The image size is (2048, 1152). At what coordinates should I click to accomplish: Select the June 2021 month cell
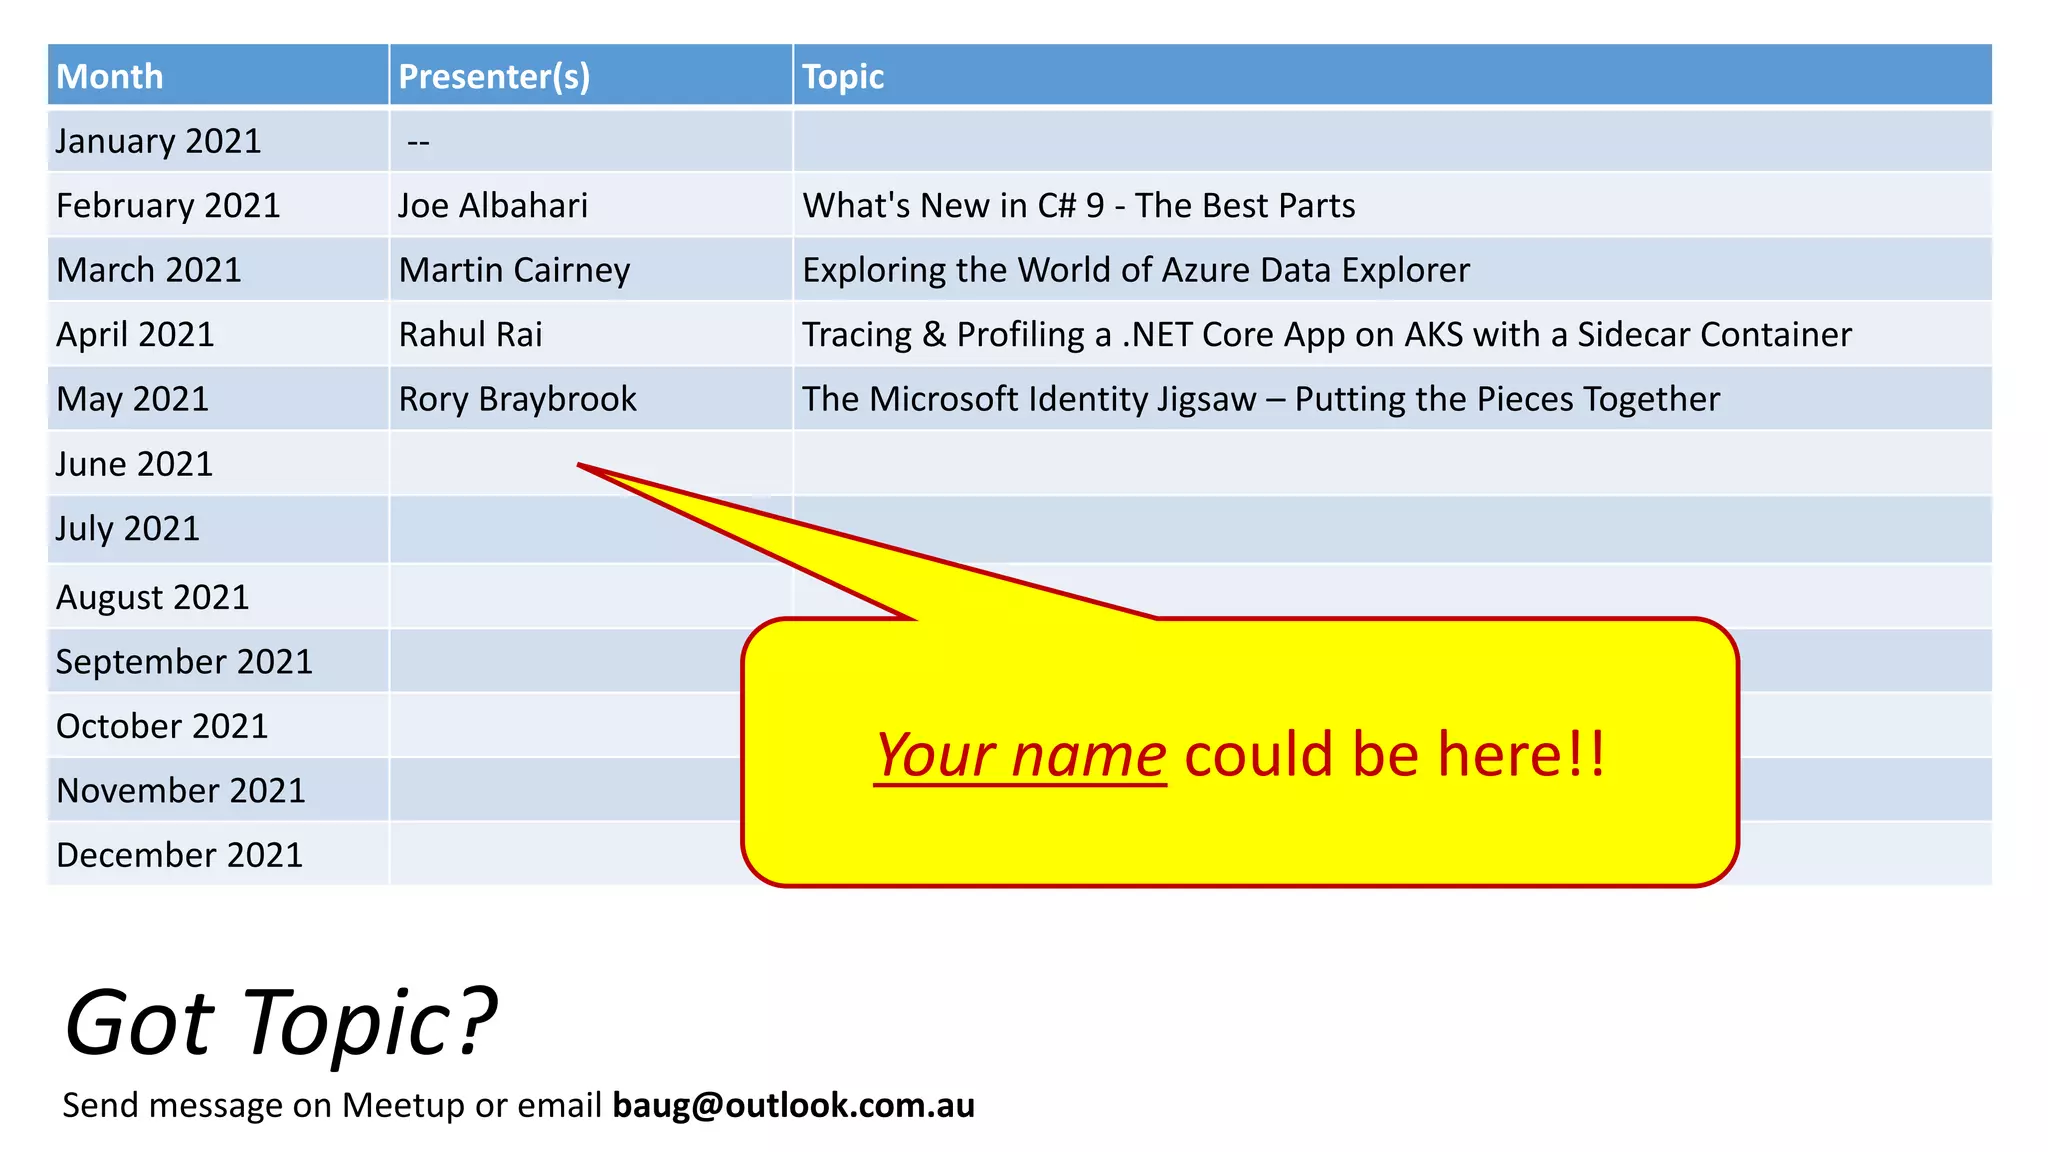(x=135, y=464)
